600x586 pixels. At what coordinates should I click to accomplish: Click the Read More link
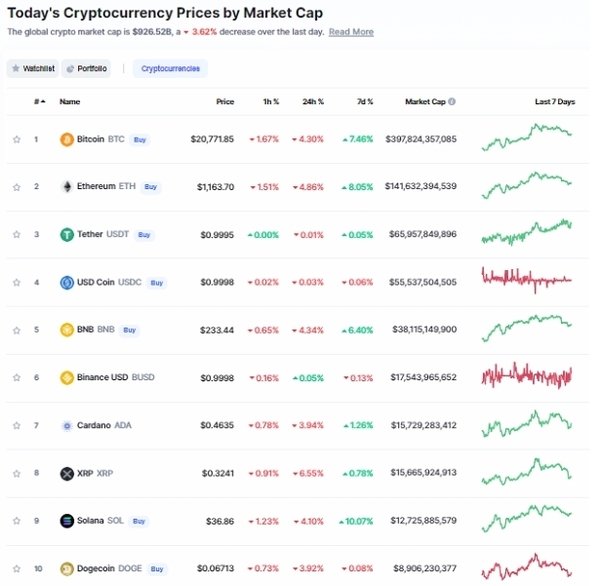(351, 32)
